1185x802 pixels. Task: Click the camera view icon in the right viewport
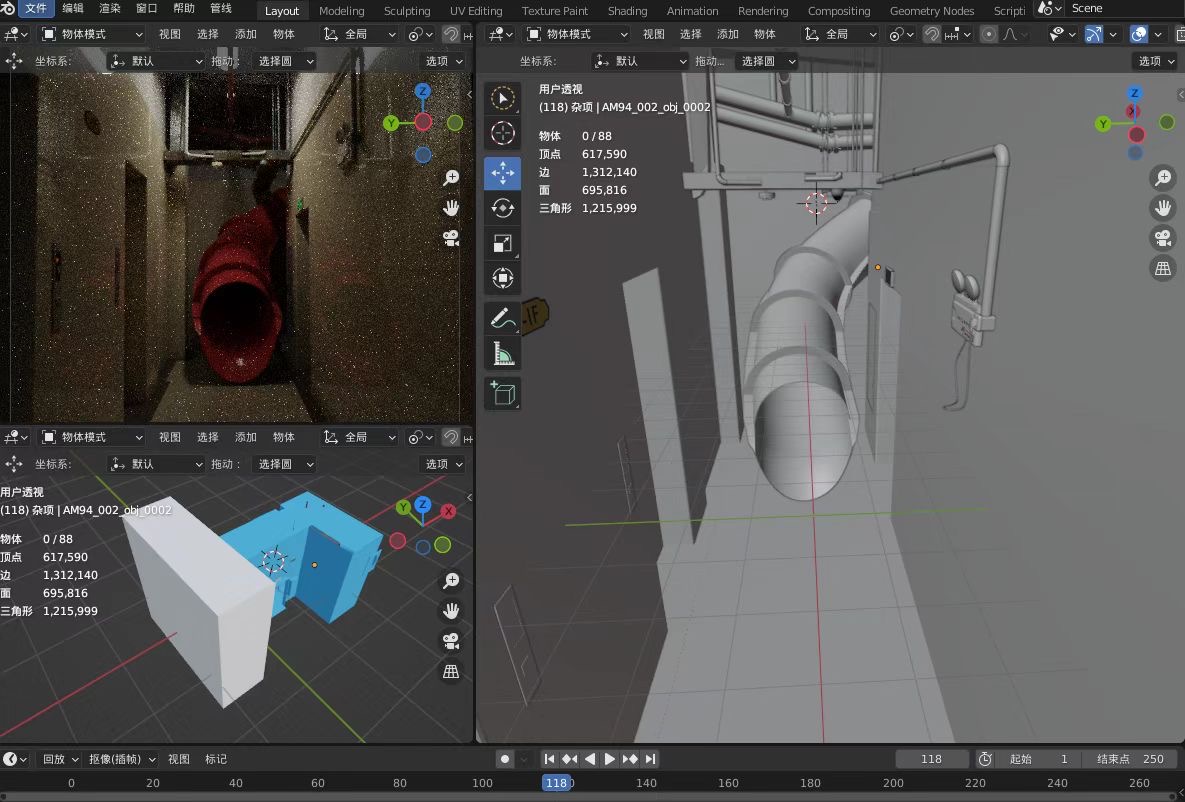[x=1163, y=238]
